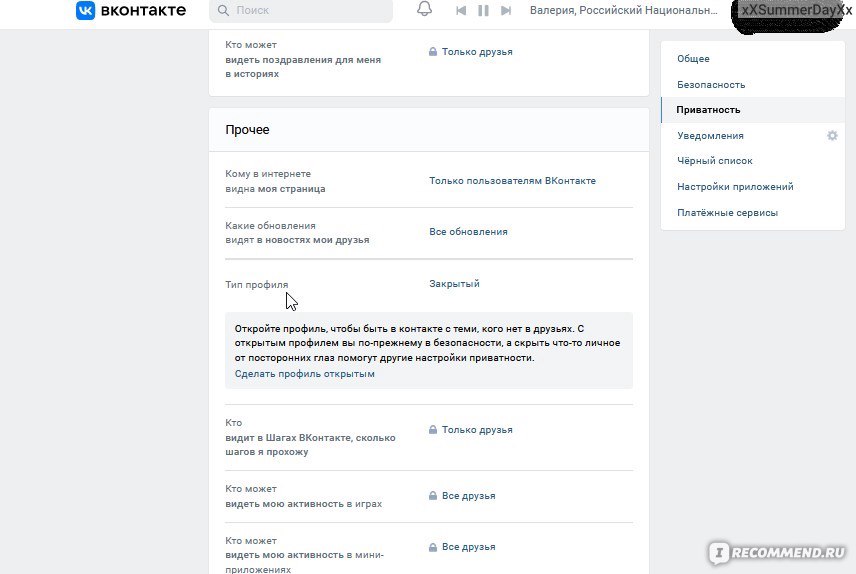
Task: Open Настройки приложений section
Action: tap(735, 187)
